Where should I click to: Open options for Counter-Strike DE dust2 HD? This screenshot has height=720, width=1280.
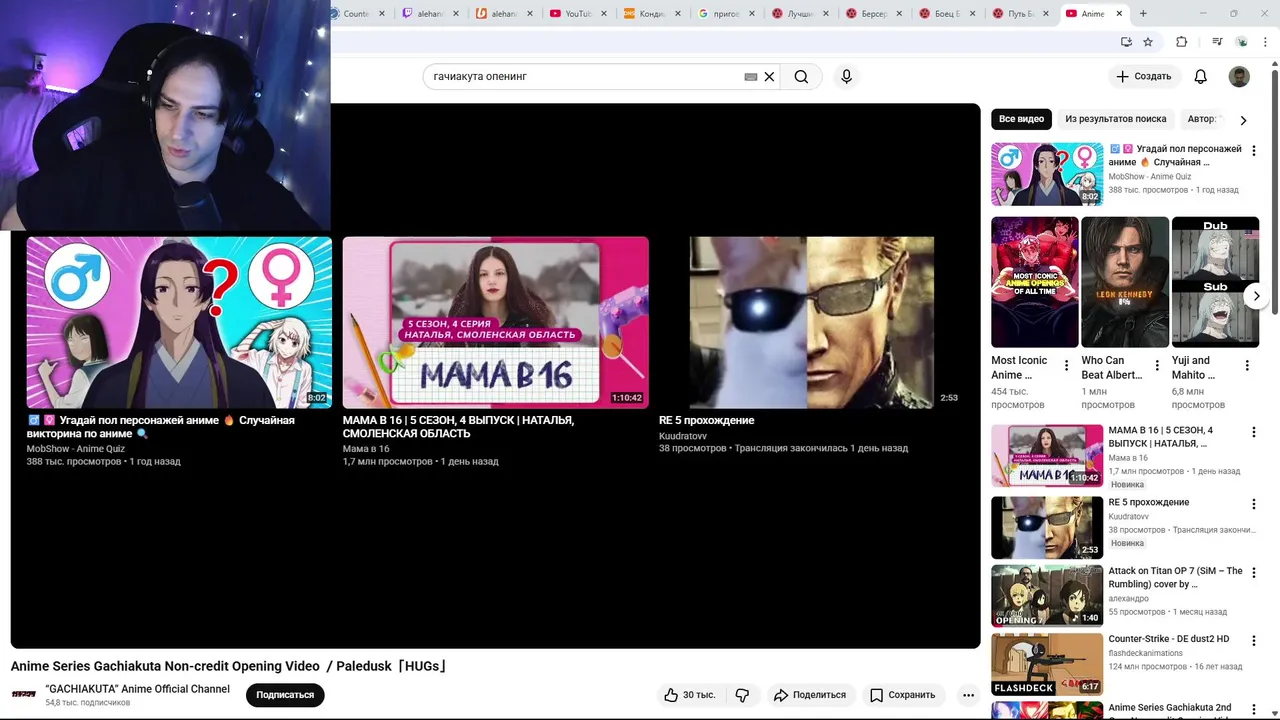(x=1253, y=641)
